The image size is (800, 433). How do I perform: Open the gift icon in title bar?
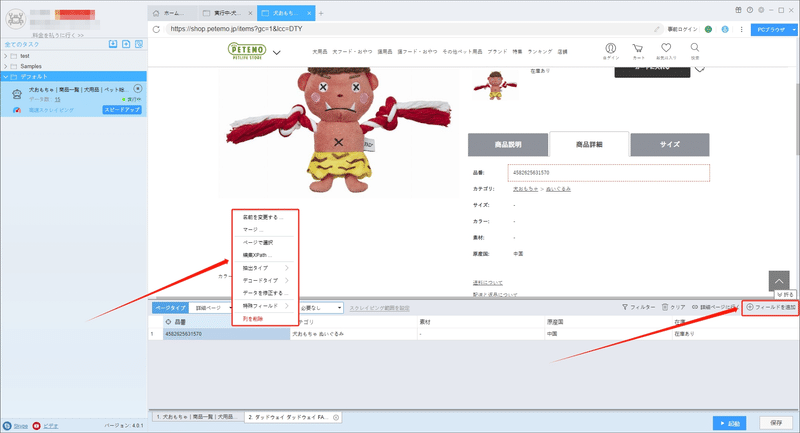click(738, 10)
